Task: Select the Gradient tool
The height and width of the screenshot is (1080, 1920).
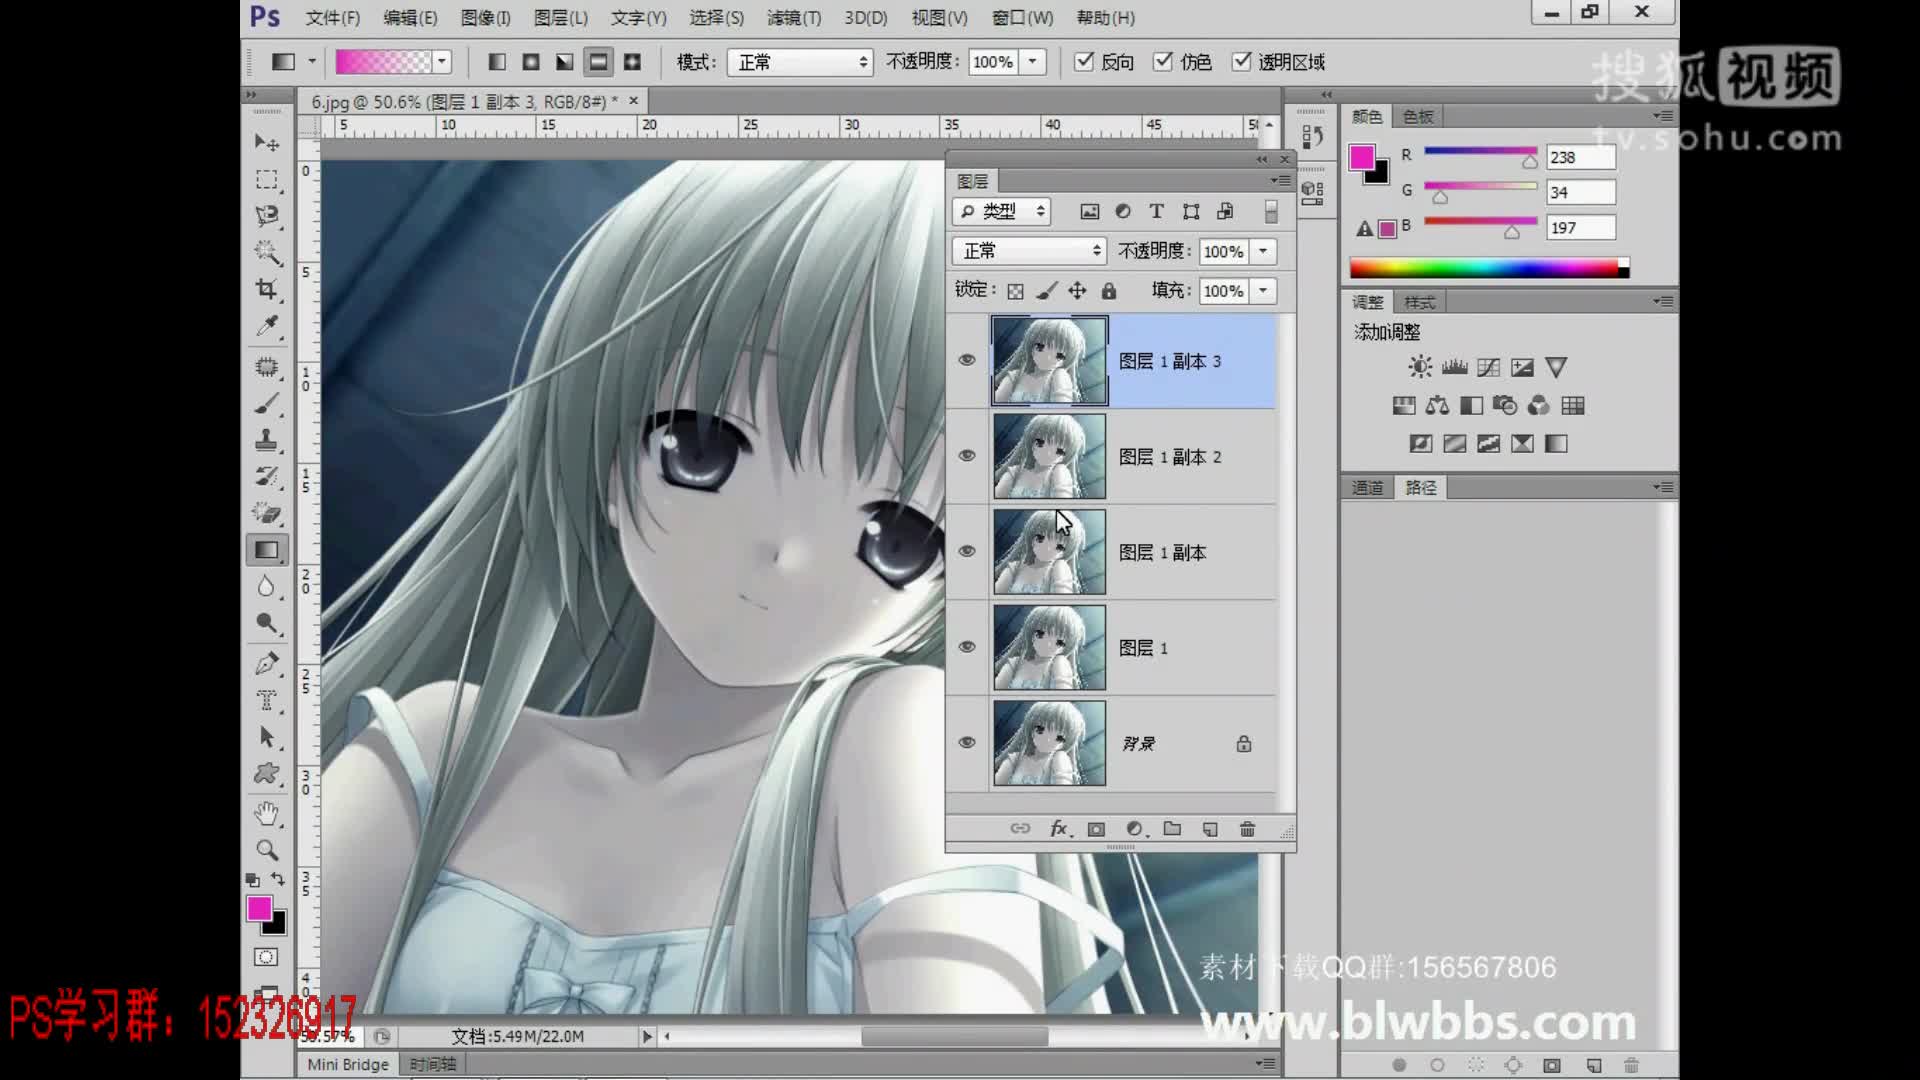Action: pyautogui.click(x=266, y=550)
